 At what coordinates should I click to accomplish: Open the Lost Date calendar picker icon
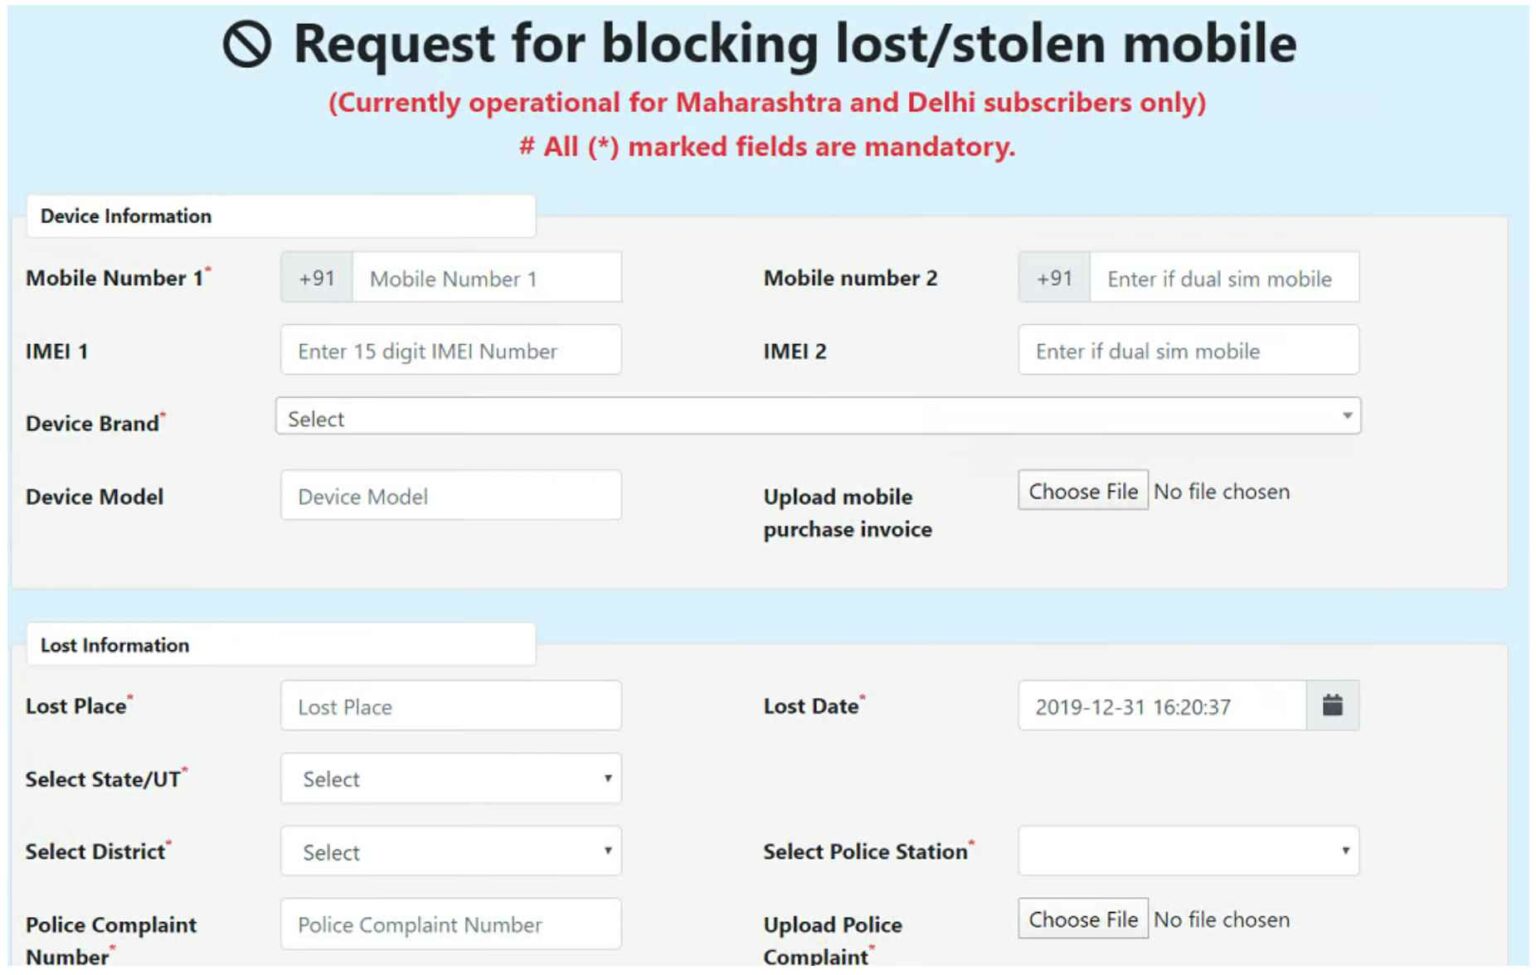pos(1332,706)
